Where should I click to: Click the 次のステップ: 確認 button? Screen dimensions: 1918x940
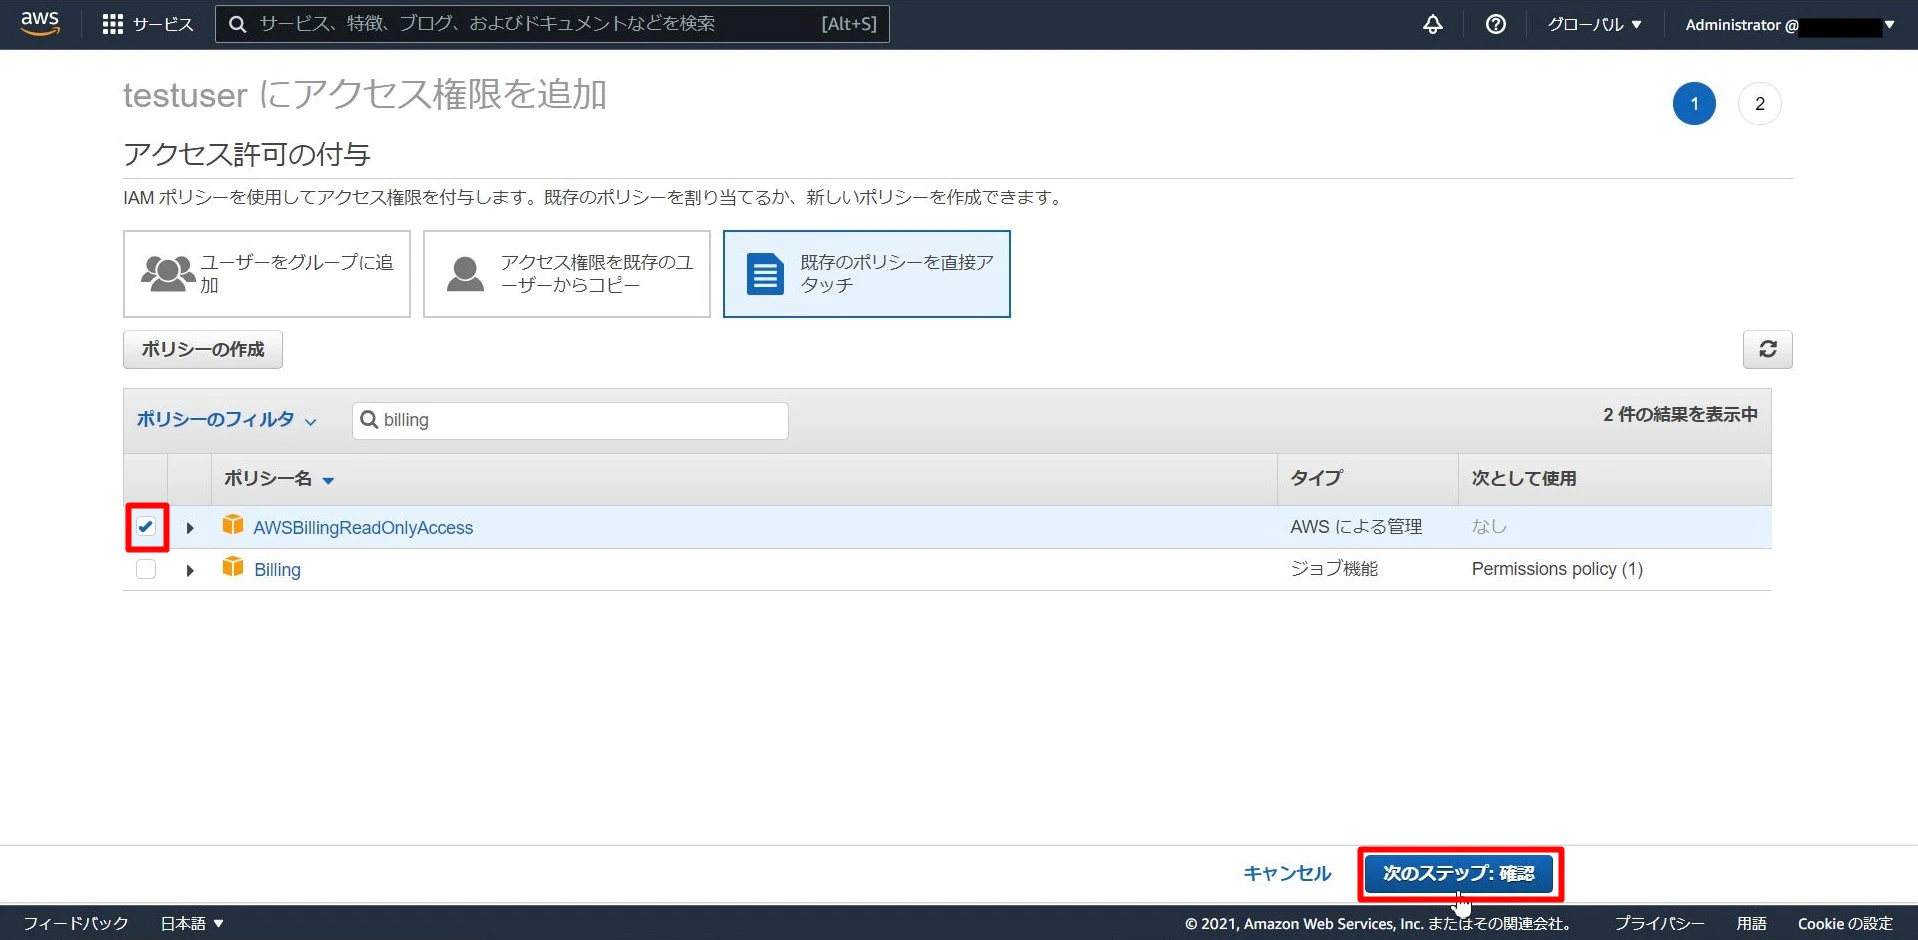pyautogui.click(x=1459, y=873)
